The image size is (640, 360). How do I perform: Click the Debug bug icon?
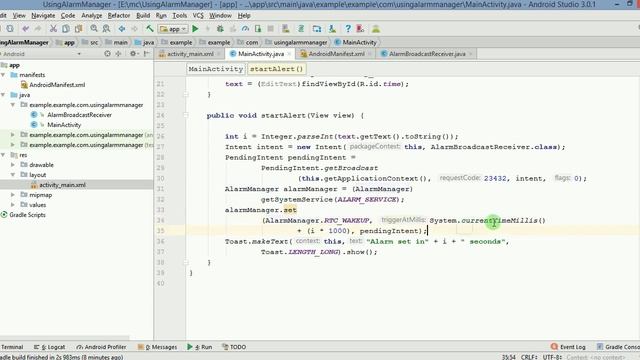pos(220,29)
